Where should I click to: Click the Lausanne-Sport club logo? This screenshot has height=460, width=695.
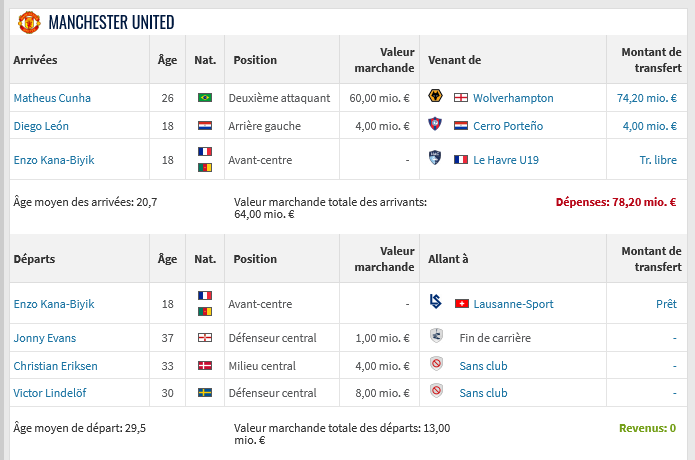click(x=435, y=302)
